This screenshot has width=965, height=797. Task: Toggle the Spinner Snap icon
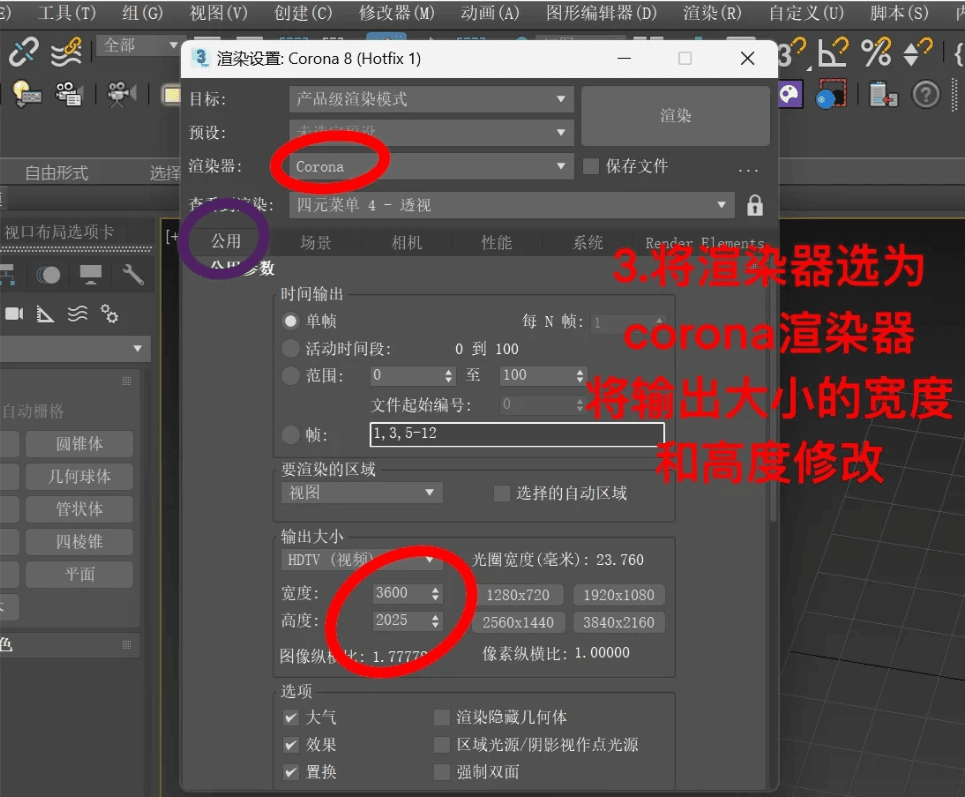[x=918, y=52]
